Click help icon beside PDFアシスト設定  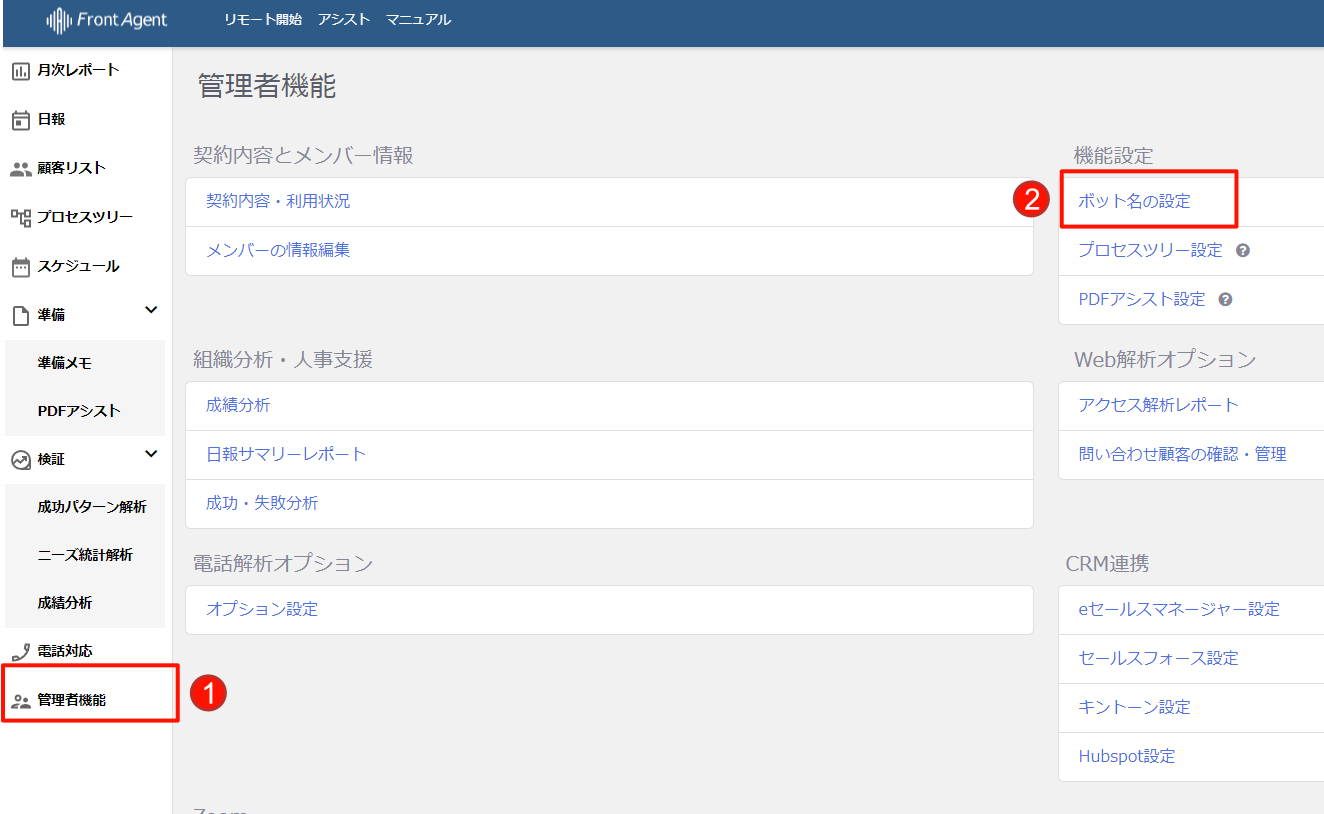(1225, 300)
